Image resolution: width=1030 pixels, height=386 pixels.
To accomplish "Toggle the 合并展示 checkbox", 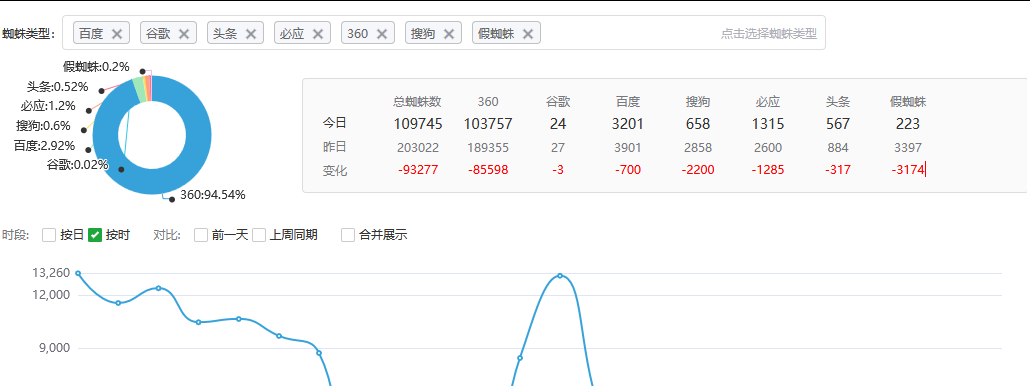I will pyautogui.click(x=348, y=235).
